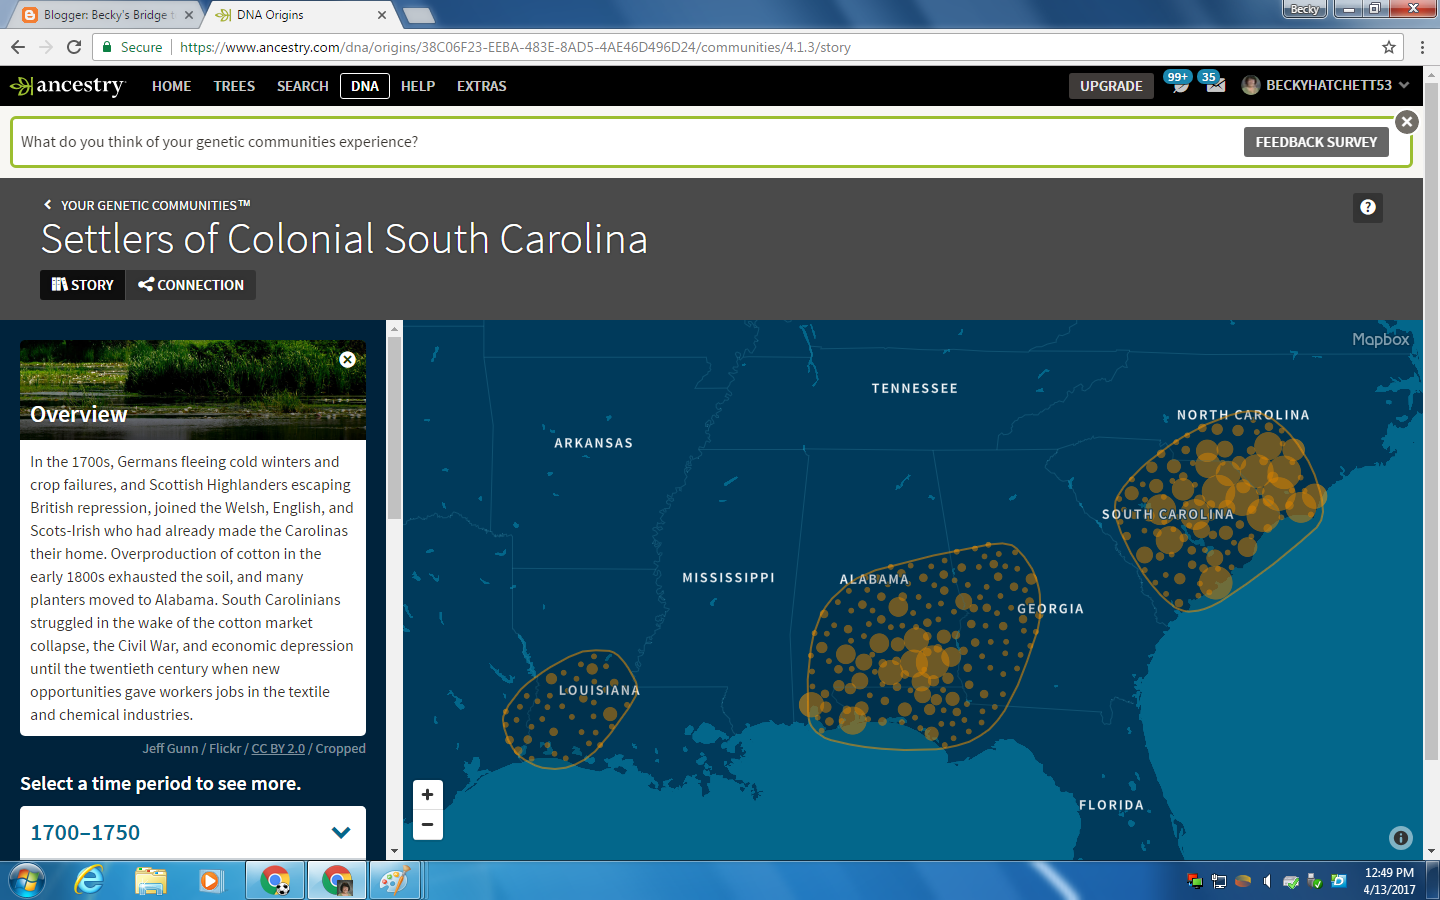Click the NORTH CAROLINA map label

(x=1243, y=415)
